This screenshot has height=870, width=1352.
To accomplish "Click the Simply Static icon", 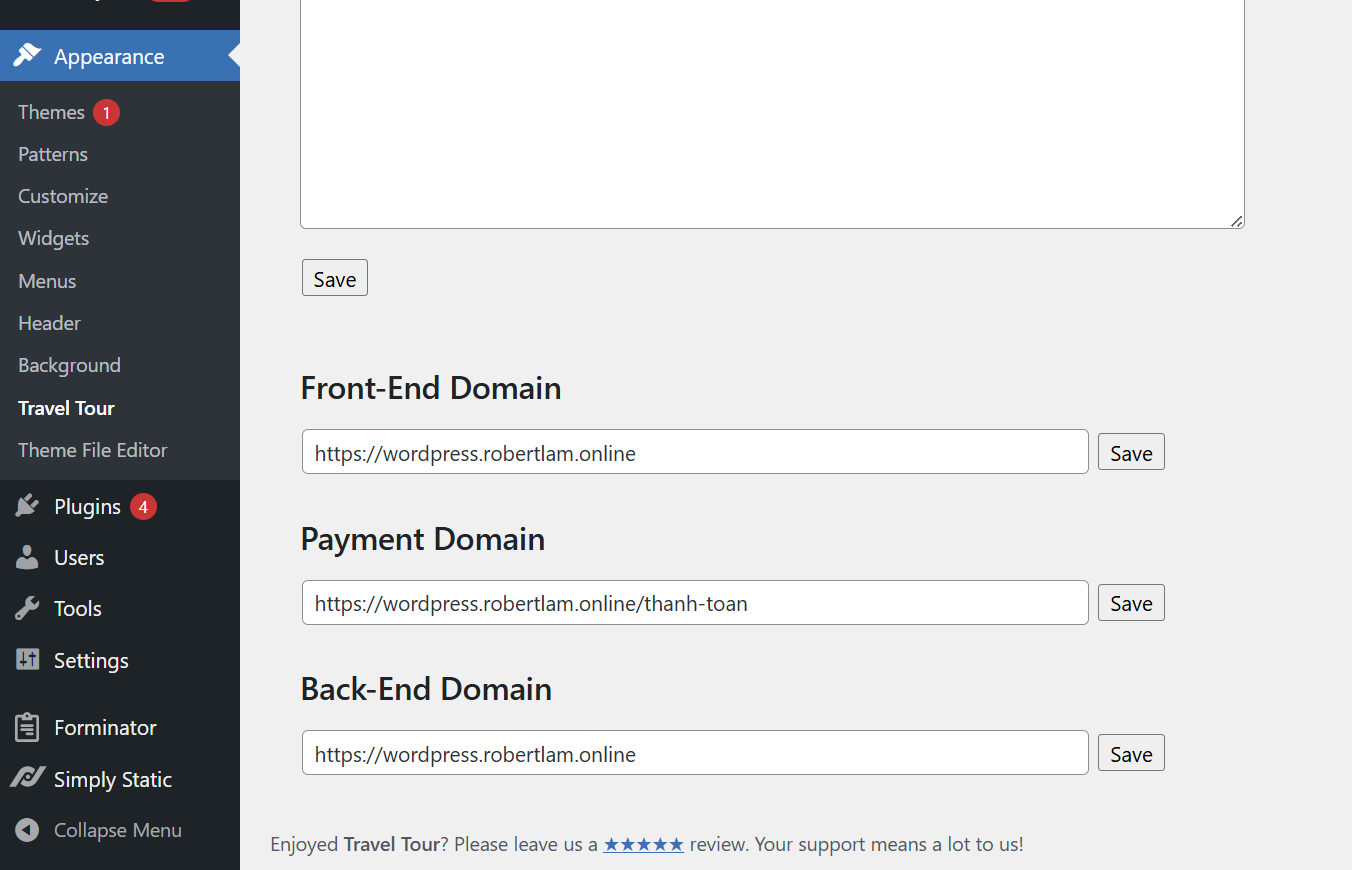I will [27, 779].
